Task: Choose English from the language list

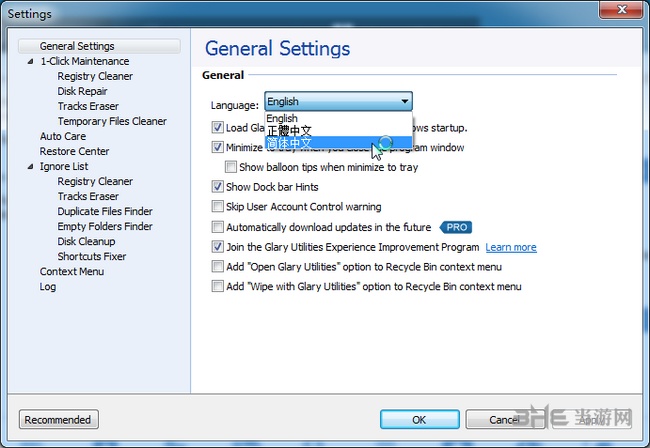Action: click(x=338, y=118)
